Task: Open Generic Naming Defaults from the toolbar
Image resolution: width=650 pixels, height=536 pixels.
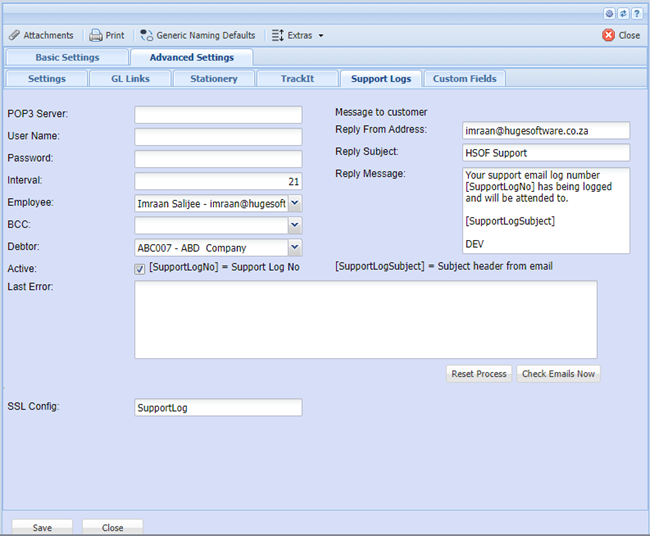Action: click(x=147, y=35)
